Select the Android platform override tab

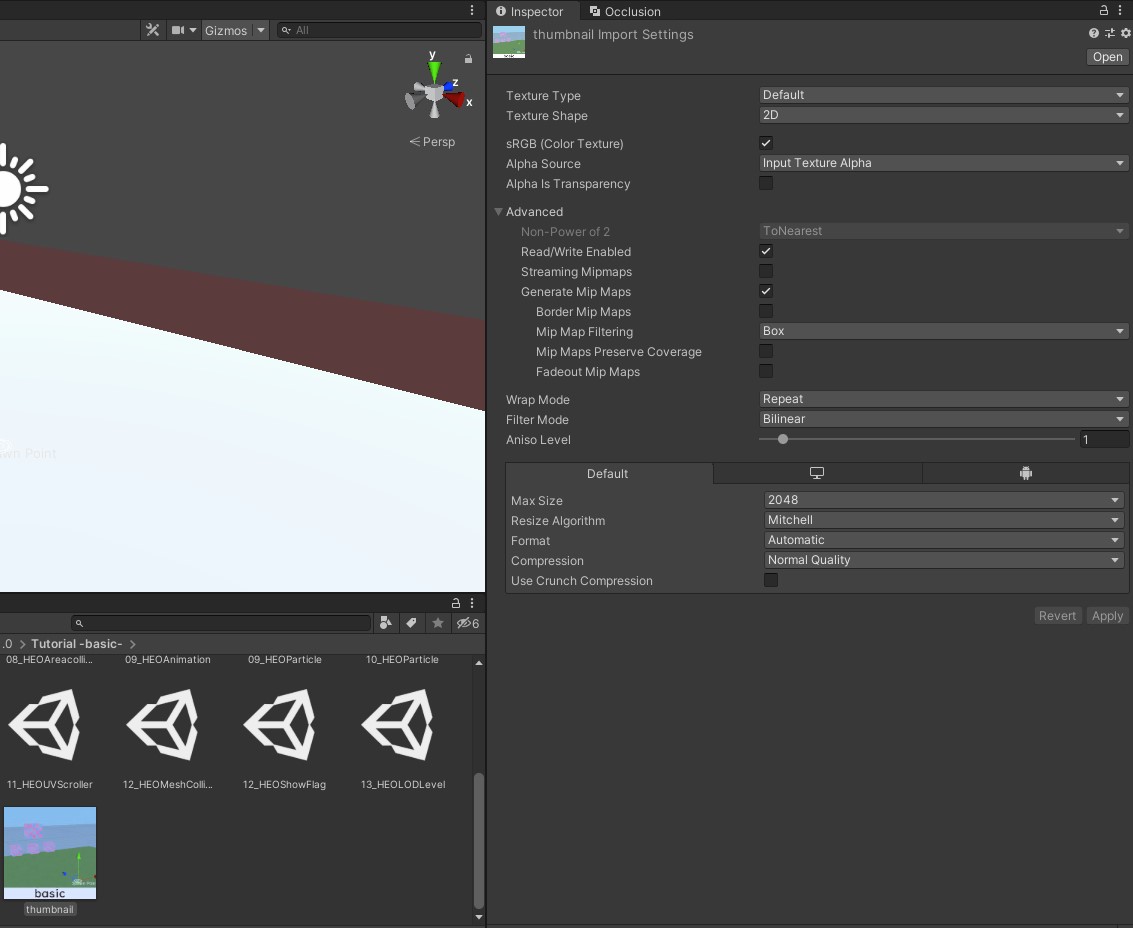click(x=1024, y=472)
